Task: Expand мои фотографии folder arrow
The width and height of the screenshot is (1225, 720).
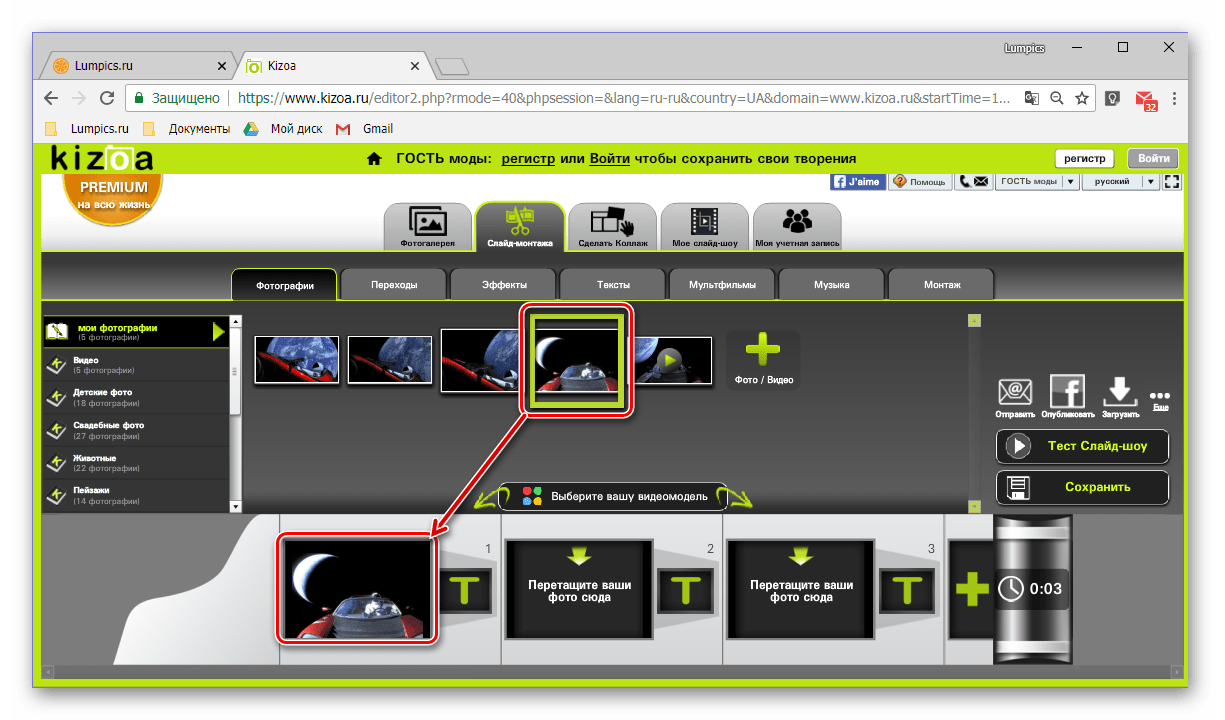Action: tap(218, 331)
